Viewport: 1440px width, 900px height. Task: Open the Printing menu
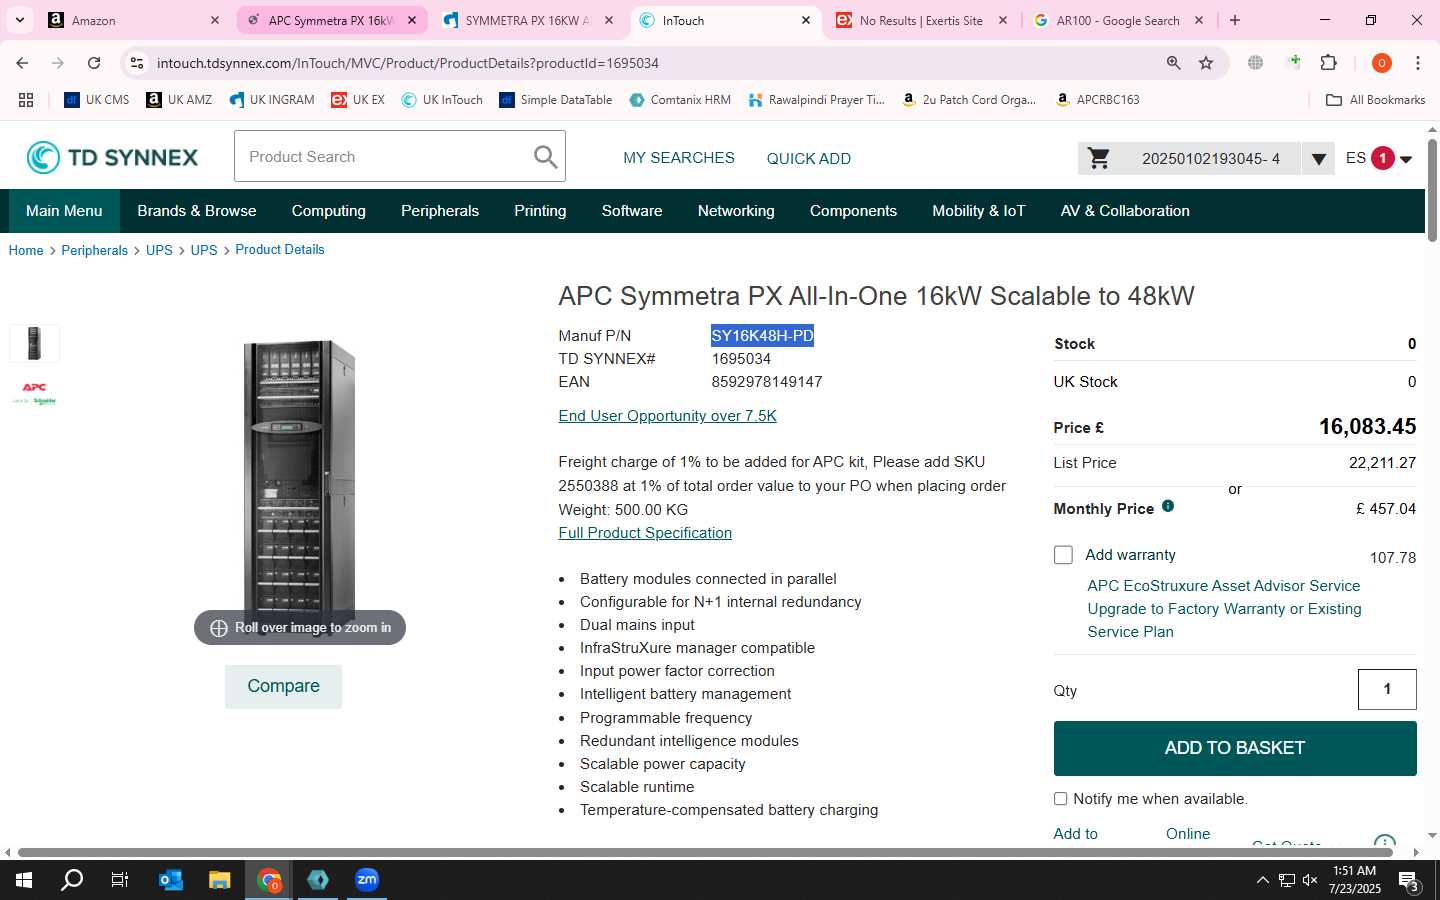[540, 211]
